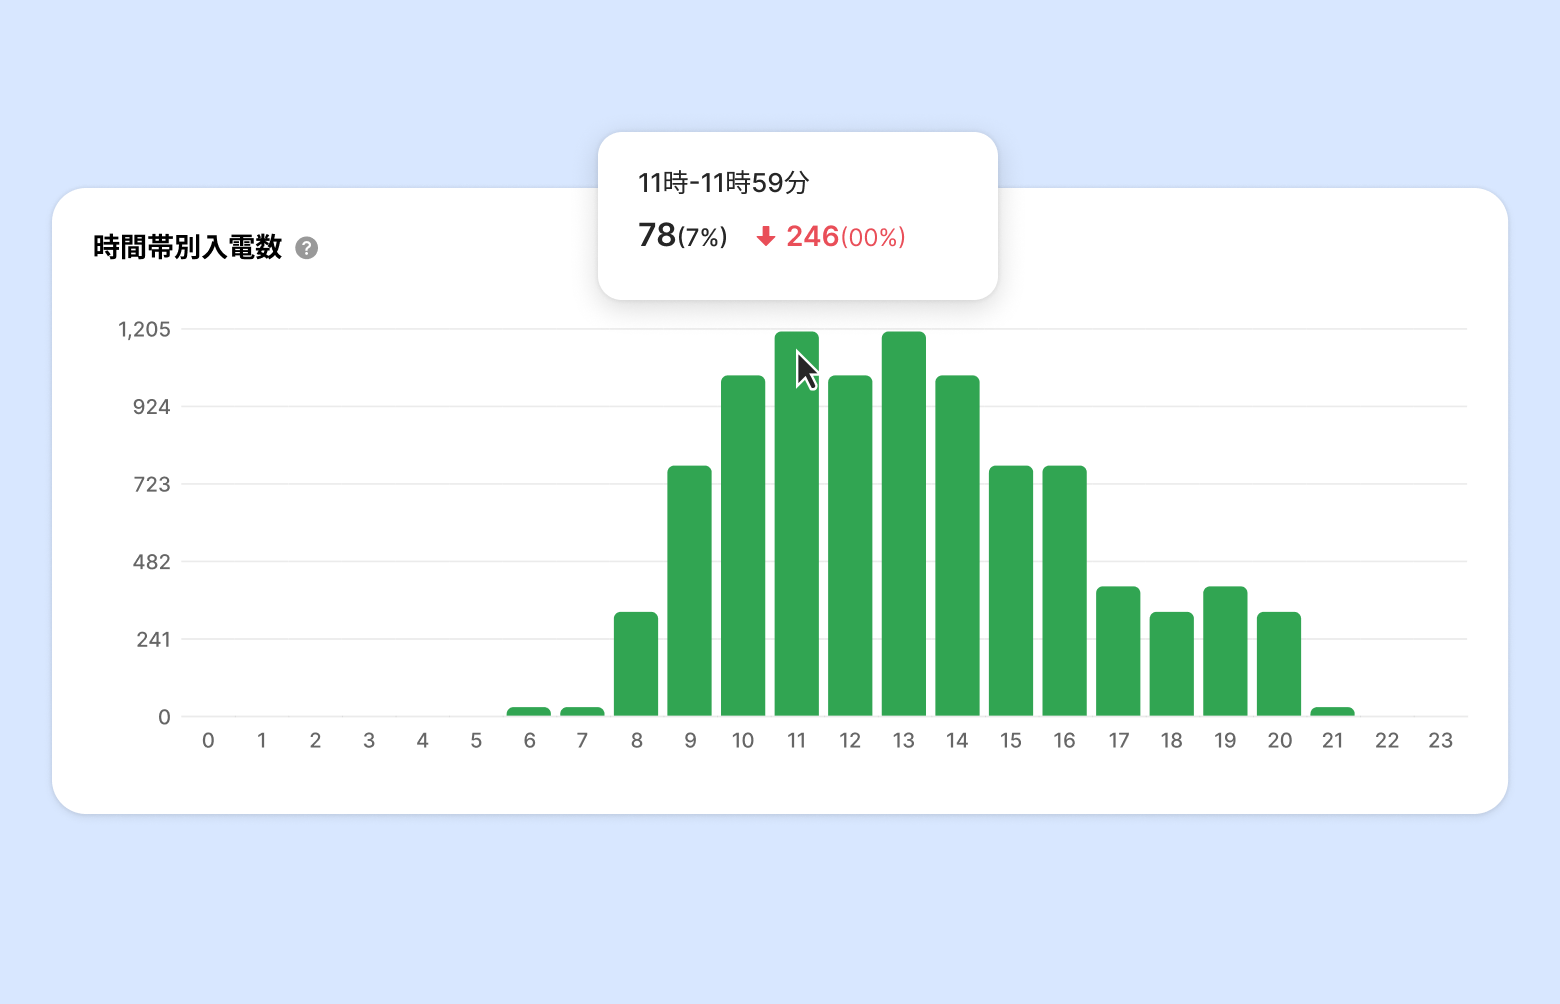1560x1004 pixels.
Task: Select the bar for hour 15
Action: tap(1011, 591)
